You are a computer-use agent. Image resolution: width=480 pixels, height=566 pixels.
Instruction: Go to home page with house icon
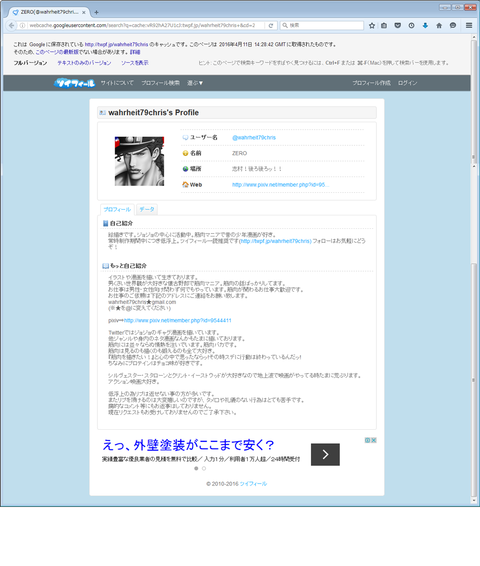439,25
